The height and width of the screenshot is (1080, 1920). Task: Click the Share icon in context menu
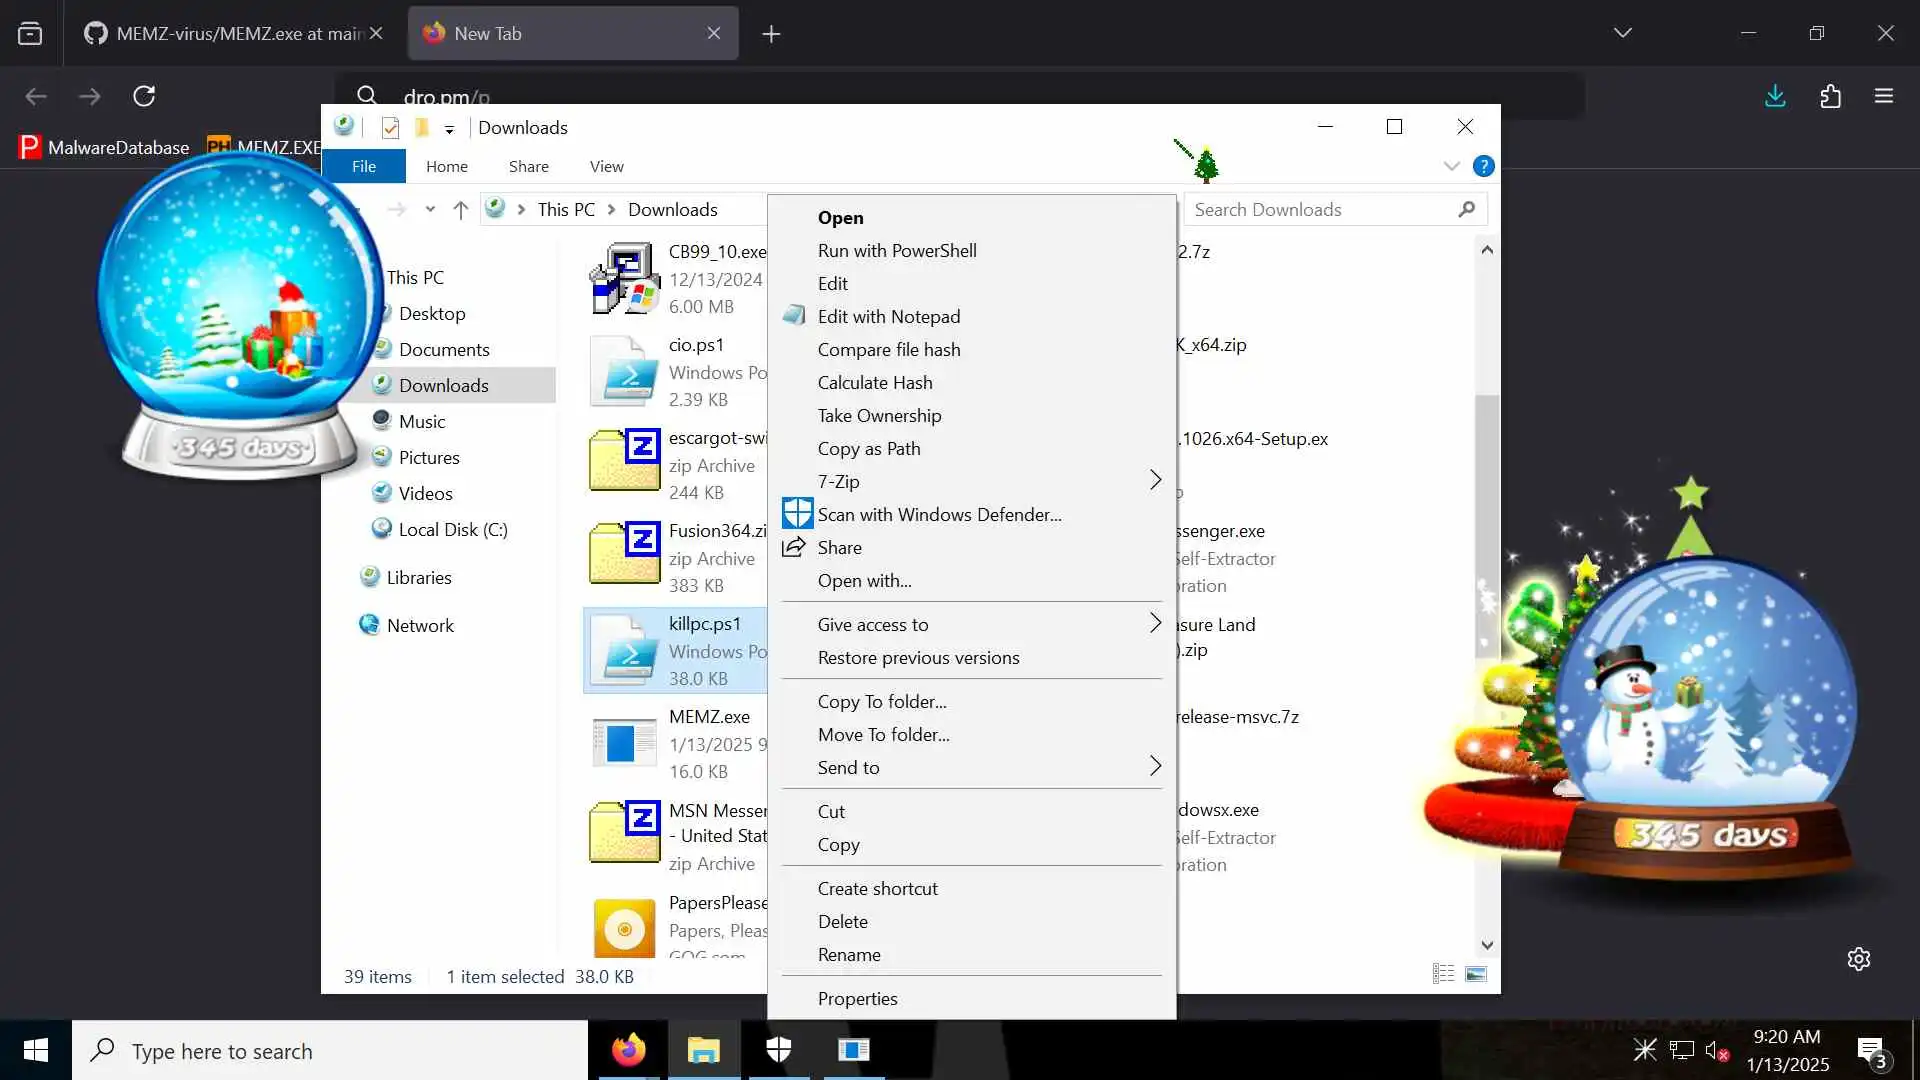pyautogui.click(x=794, y=547)
